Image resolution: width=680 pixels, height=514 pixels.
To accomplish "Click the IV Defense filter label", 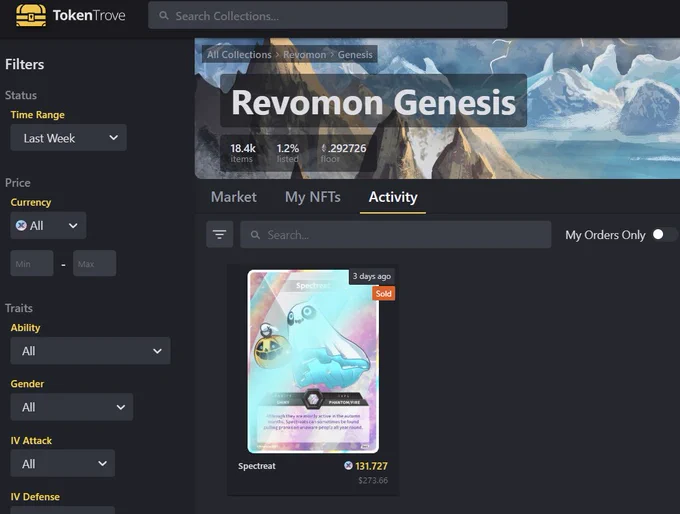I will (35, 497).
